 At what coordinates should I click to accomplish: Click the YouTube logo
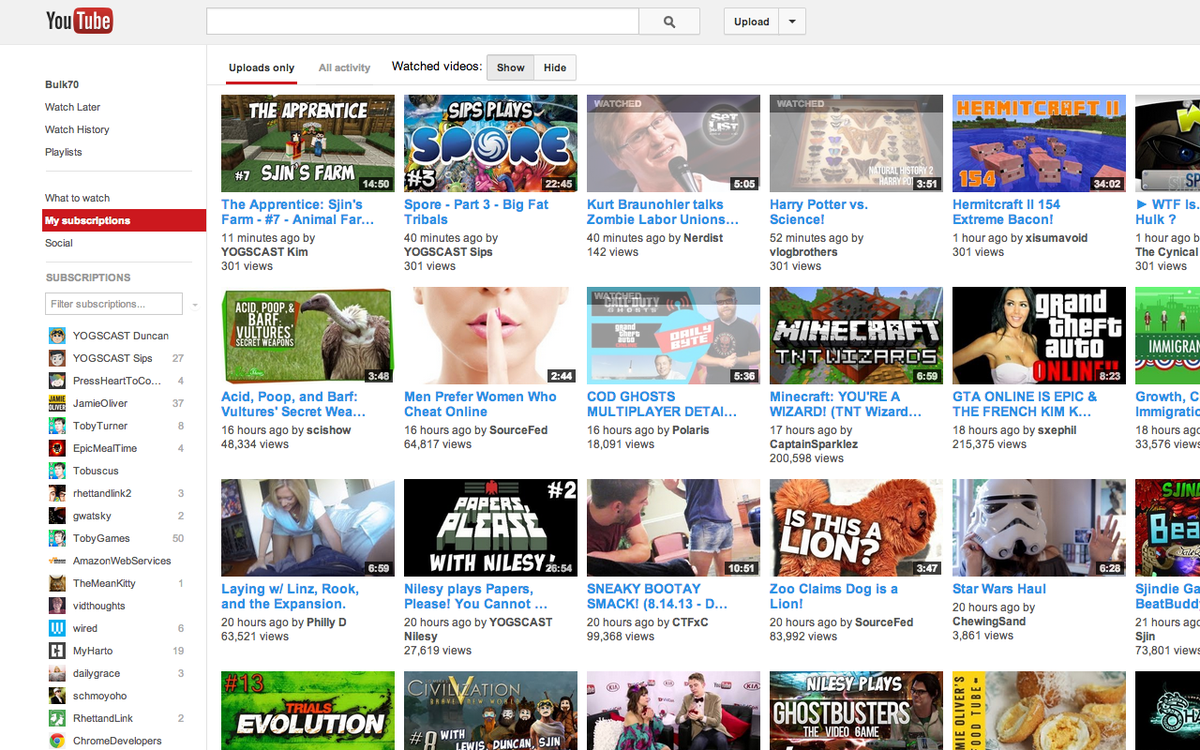pos(79,20)
